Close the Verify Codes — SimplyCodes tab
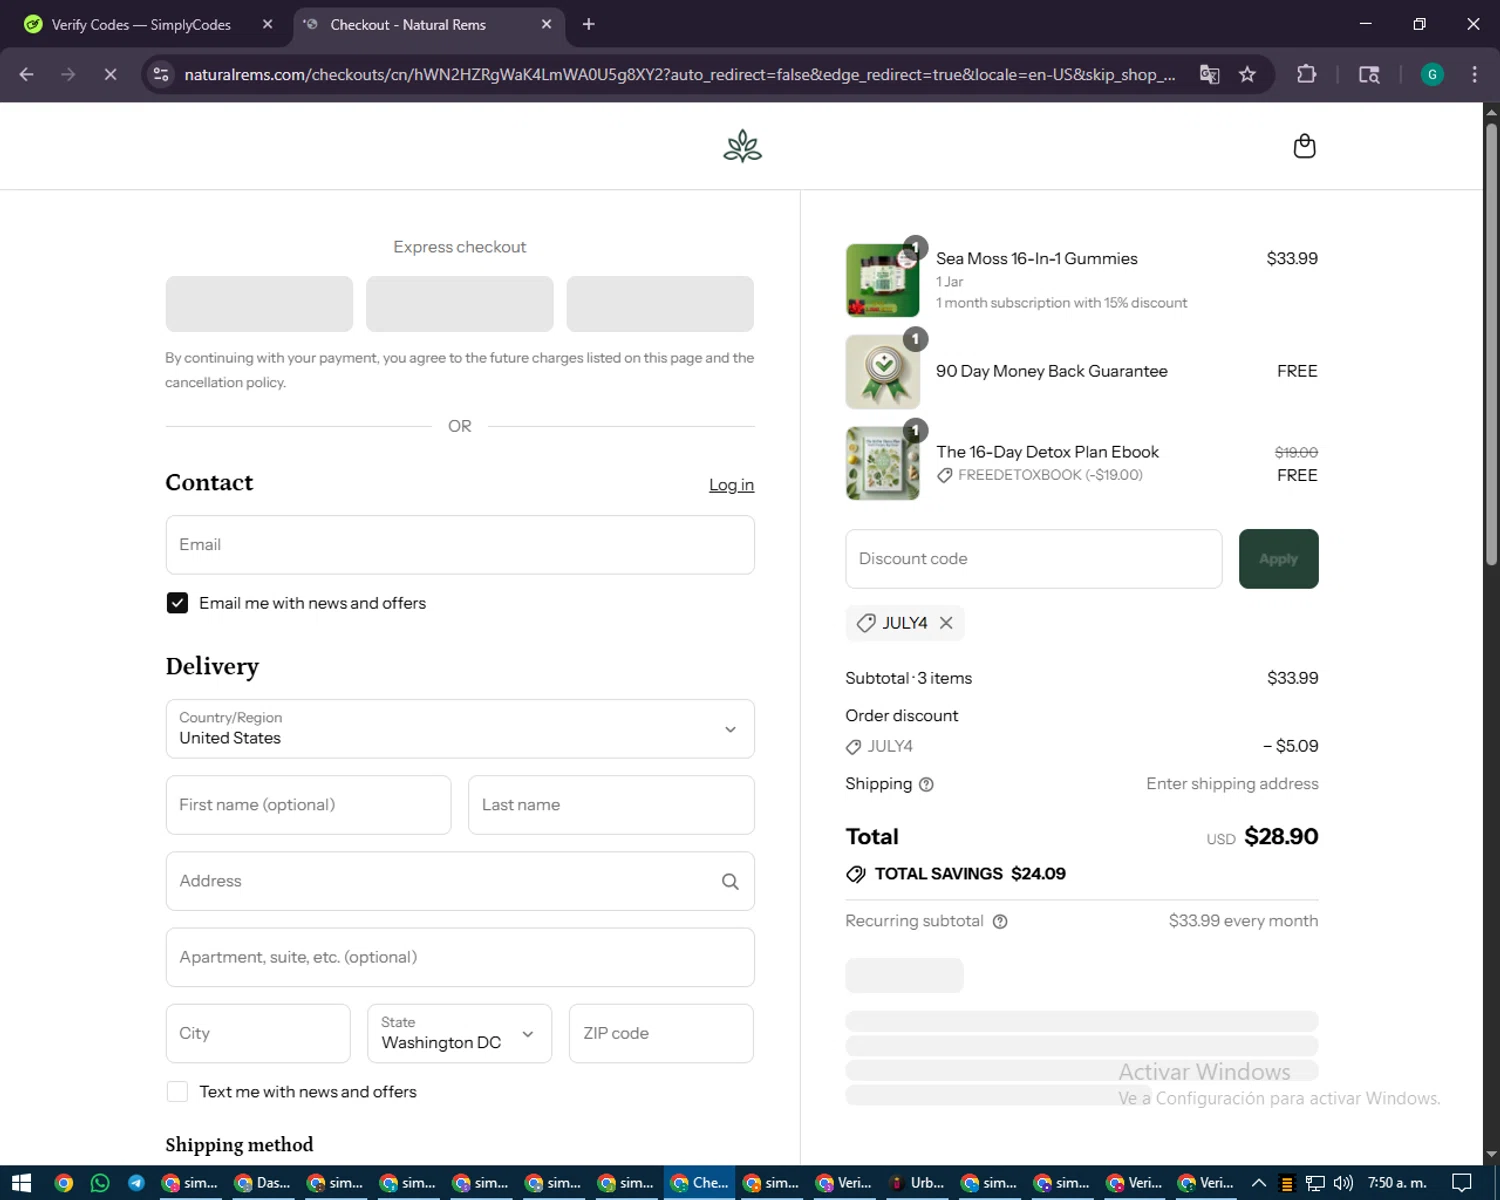Image resolution: width=1500 pixels, height=1200 pixels. click(267, 24)
